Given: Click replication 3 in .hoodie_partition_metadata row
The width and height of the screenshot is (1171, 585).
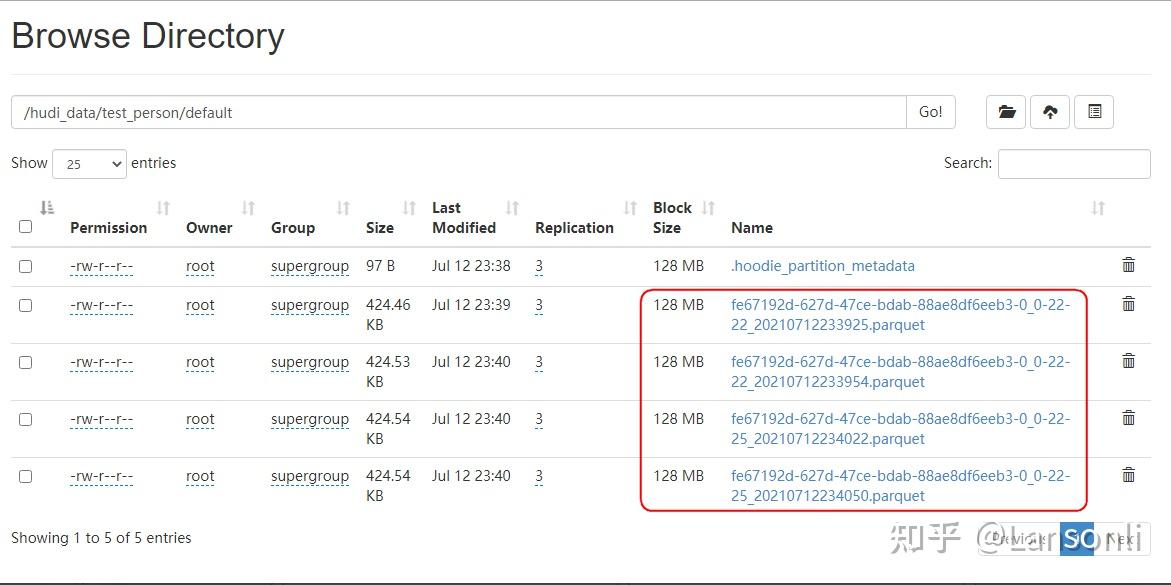Looking at the screenshot, I should 538,266.
